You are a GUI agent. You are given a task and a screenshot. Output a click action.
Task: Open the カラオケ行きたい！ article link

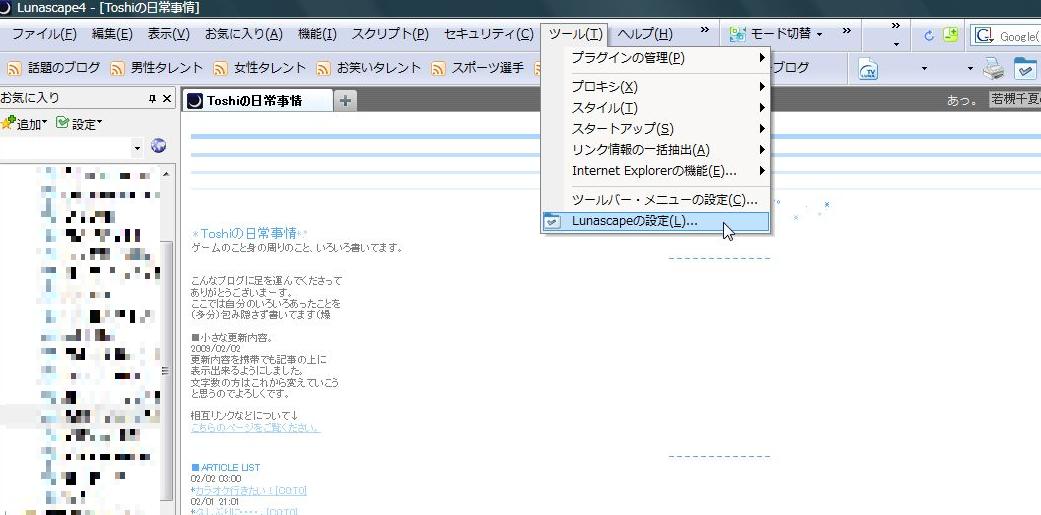(251, 490)
